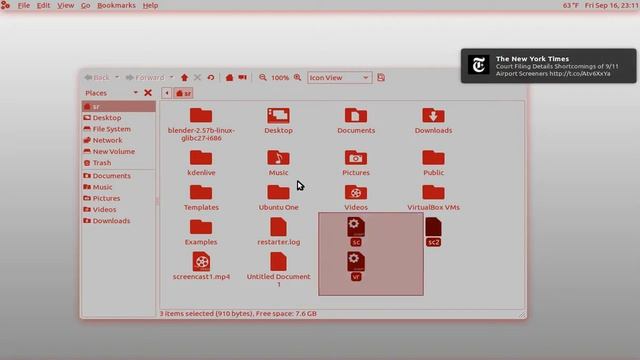Image resolution: width=640 pixels, height=360 pixels.
Task: Reset zoom with the 100% label
Action: point(280,78)
